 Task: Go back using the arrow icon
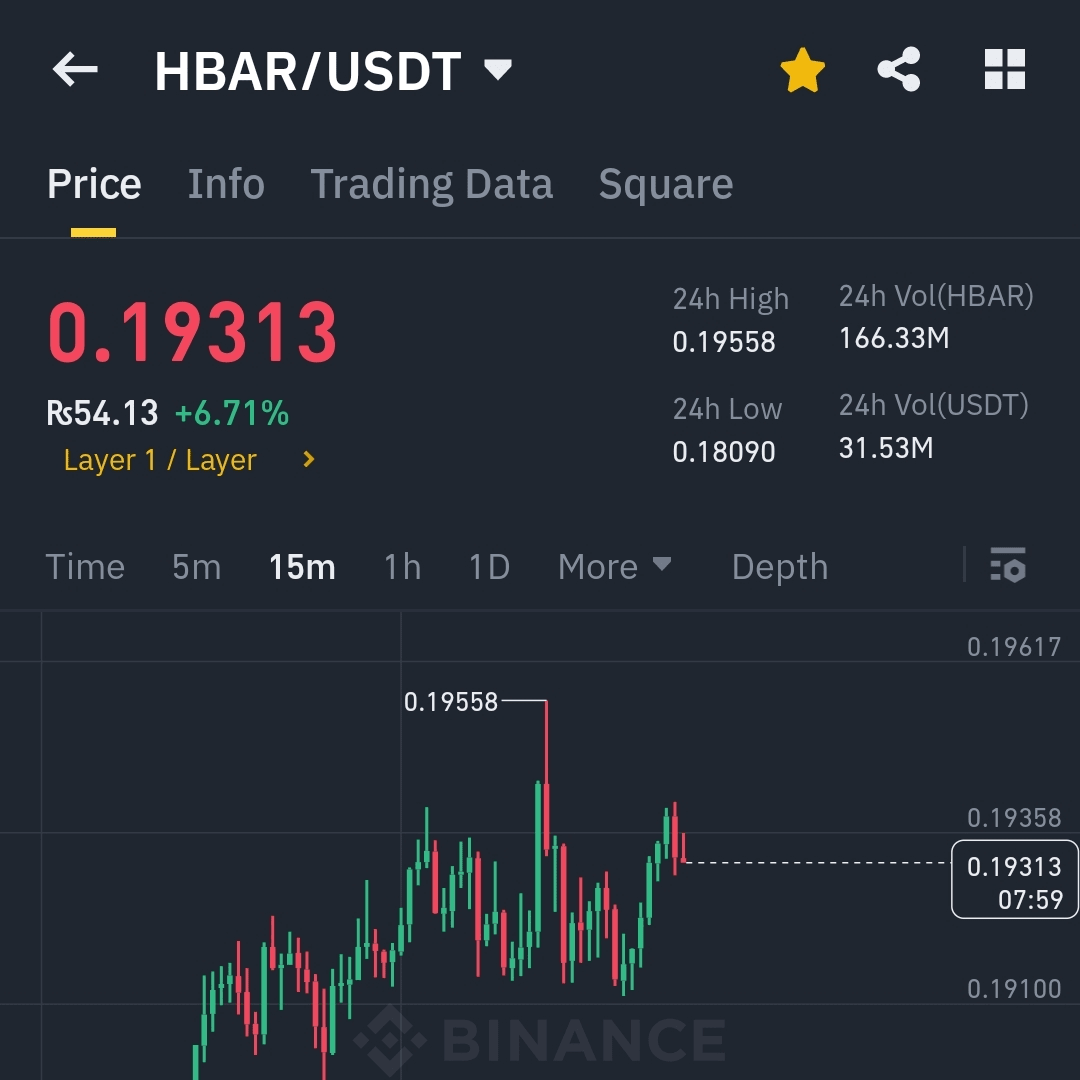(75, 70)
